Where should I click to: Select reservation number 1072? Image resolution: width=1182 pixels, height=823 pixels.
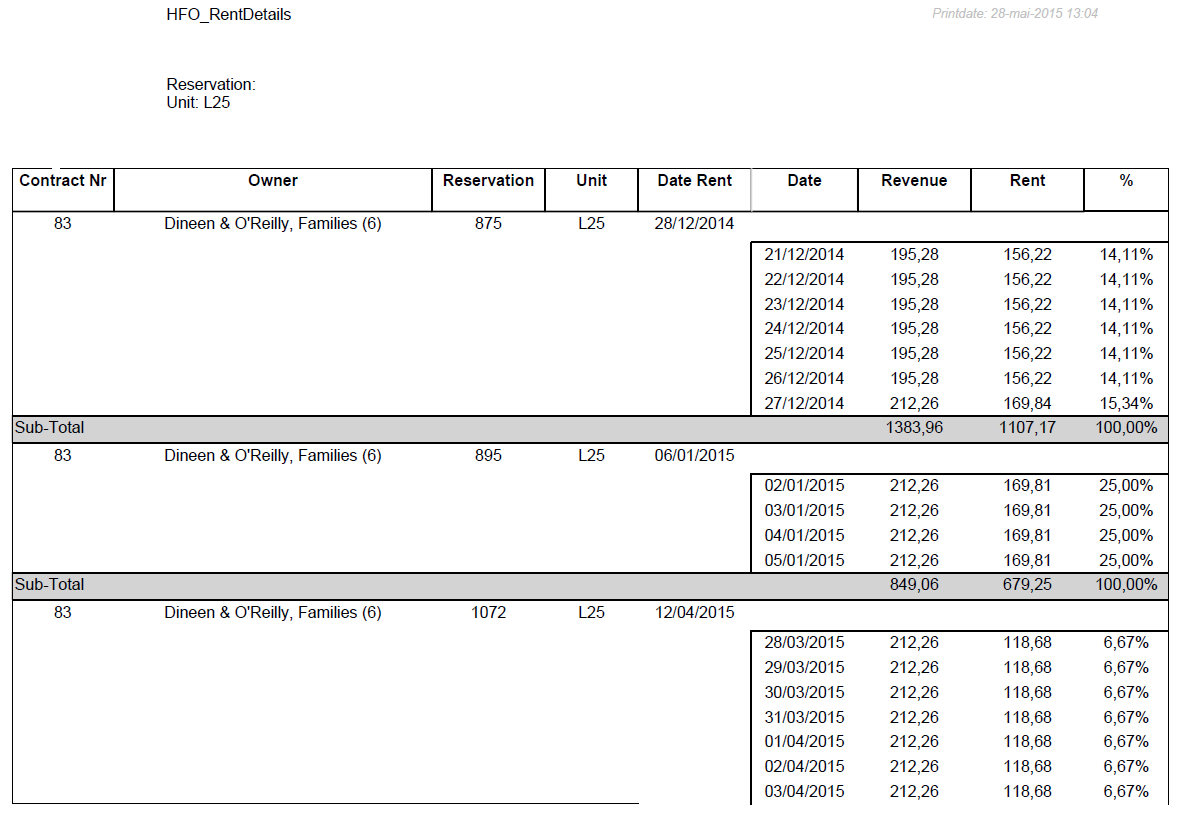click(488, 613)
